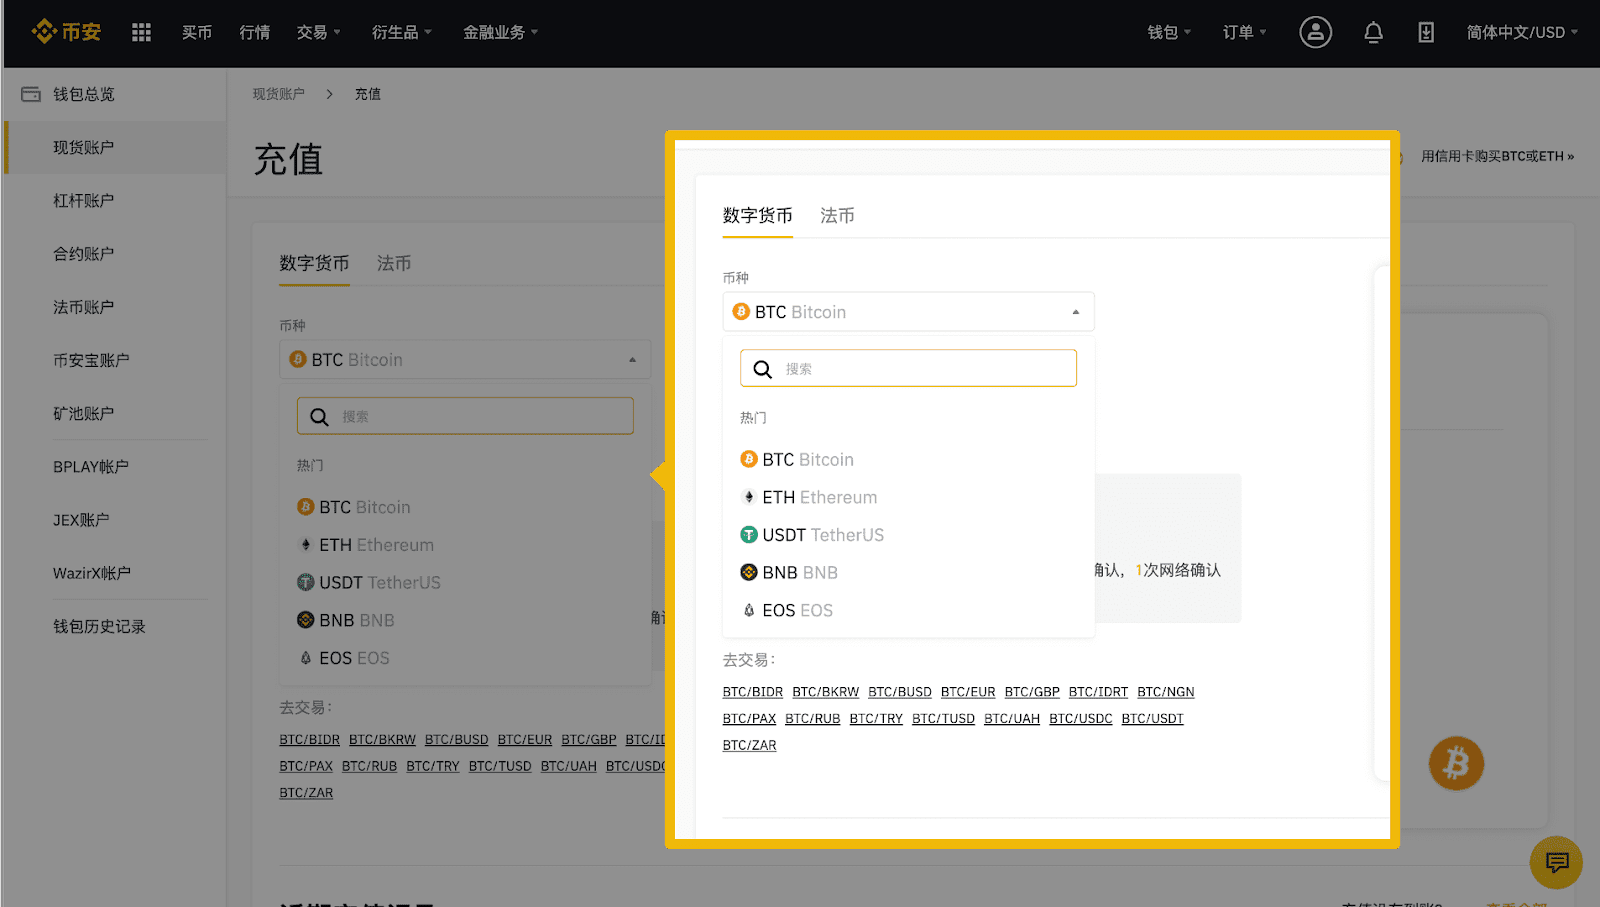Choose USDT TetherUS in the magnified inset list
Viewport: 1600px width, 907px height.
tap(812, 535)
